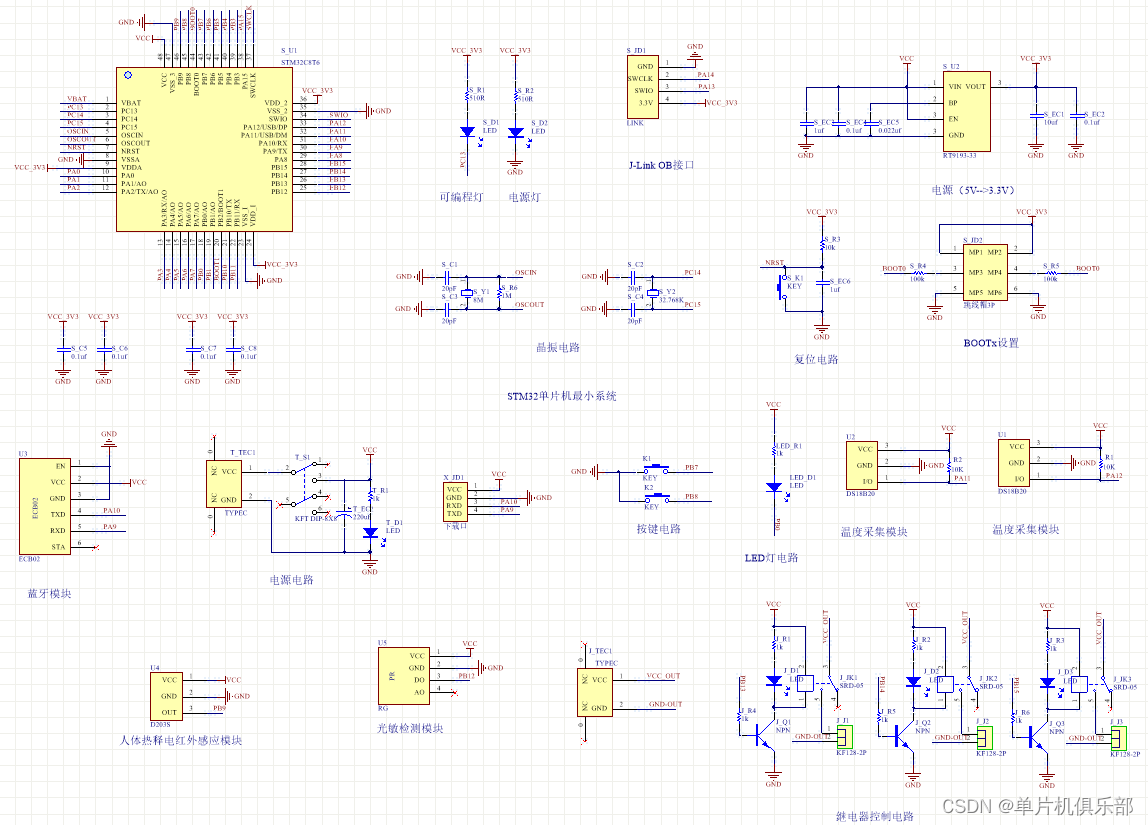Select the U1 DS18B20 sensor block
The width and height of the screenshot is (1148, 825).
[x=1014, y=463]
